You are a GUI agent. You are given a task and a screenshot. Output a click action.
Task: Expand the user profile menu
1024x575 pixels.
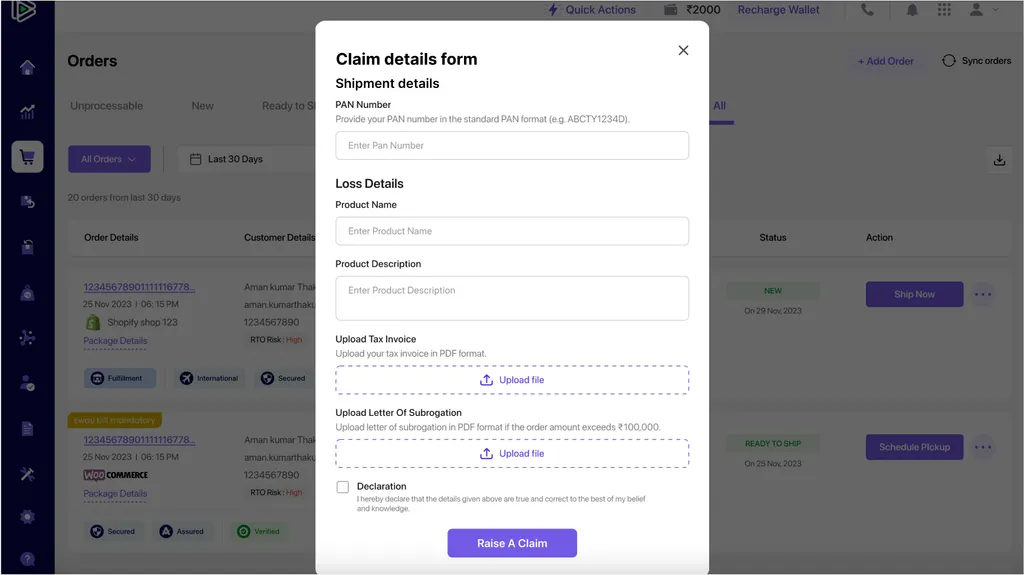point(983,10)
